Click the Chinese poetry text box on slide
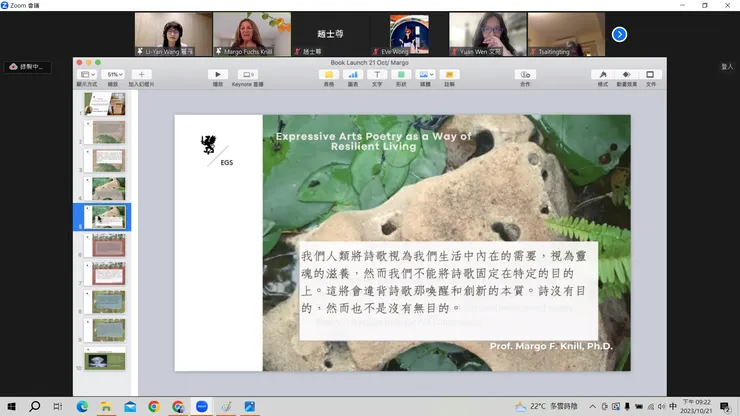 coord(448,291)
